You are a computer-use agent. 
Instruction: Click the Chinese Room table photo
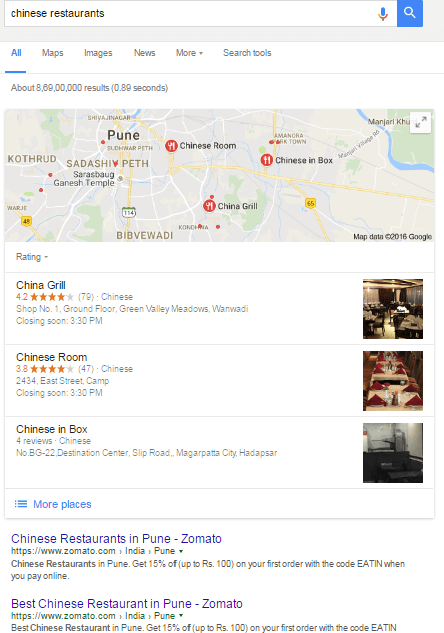(x=393, y=381)
